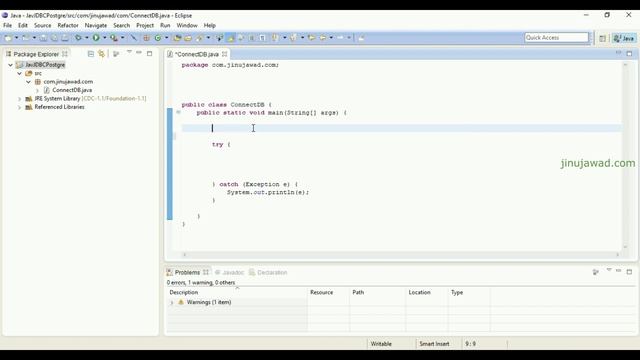Screen dimensions: 640x360
Task: Collapse All in Package Explorer
Action: pos(91,53)
